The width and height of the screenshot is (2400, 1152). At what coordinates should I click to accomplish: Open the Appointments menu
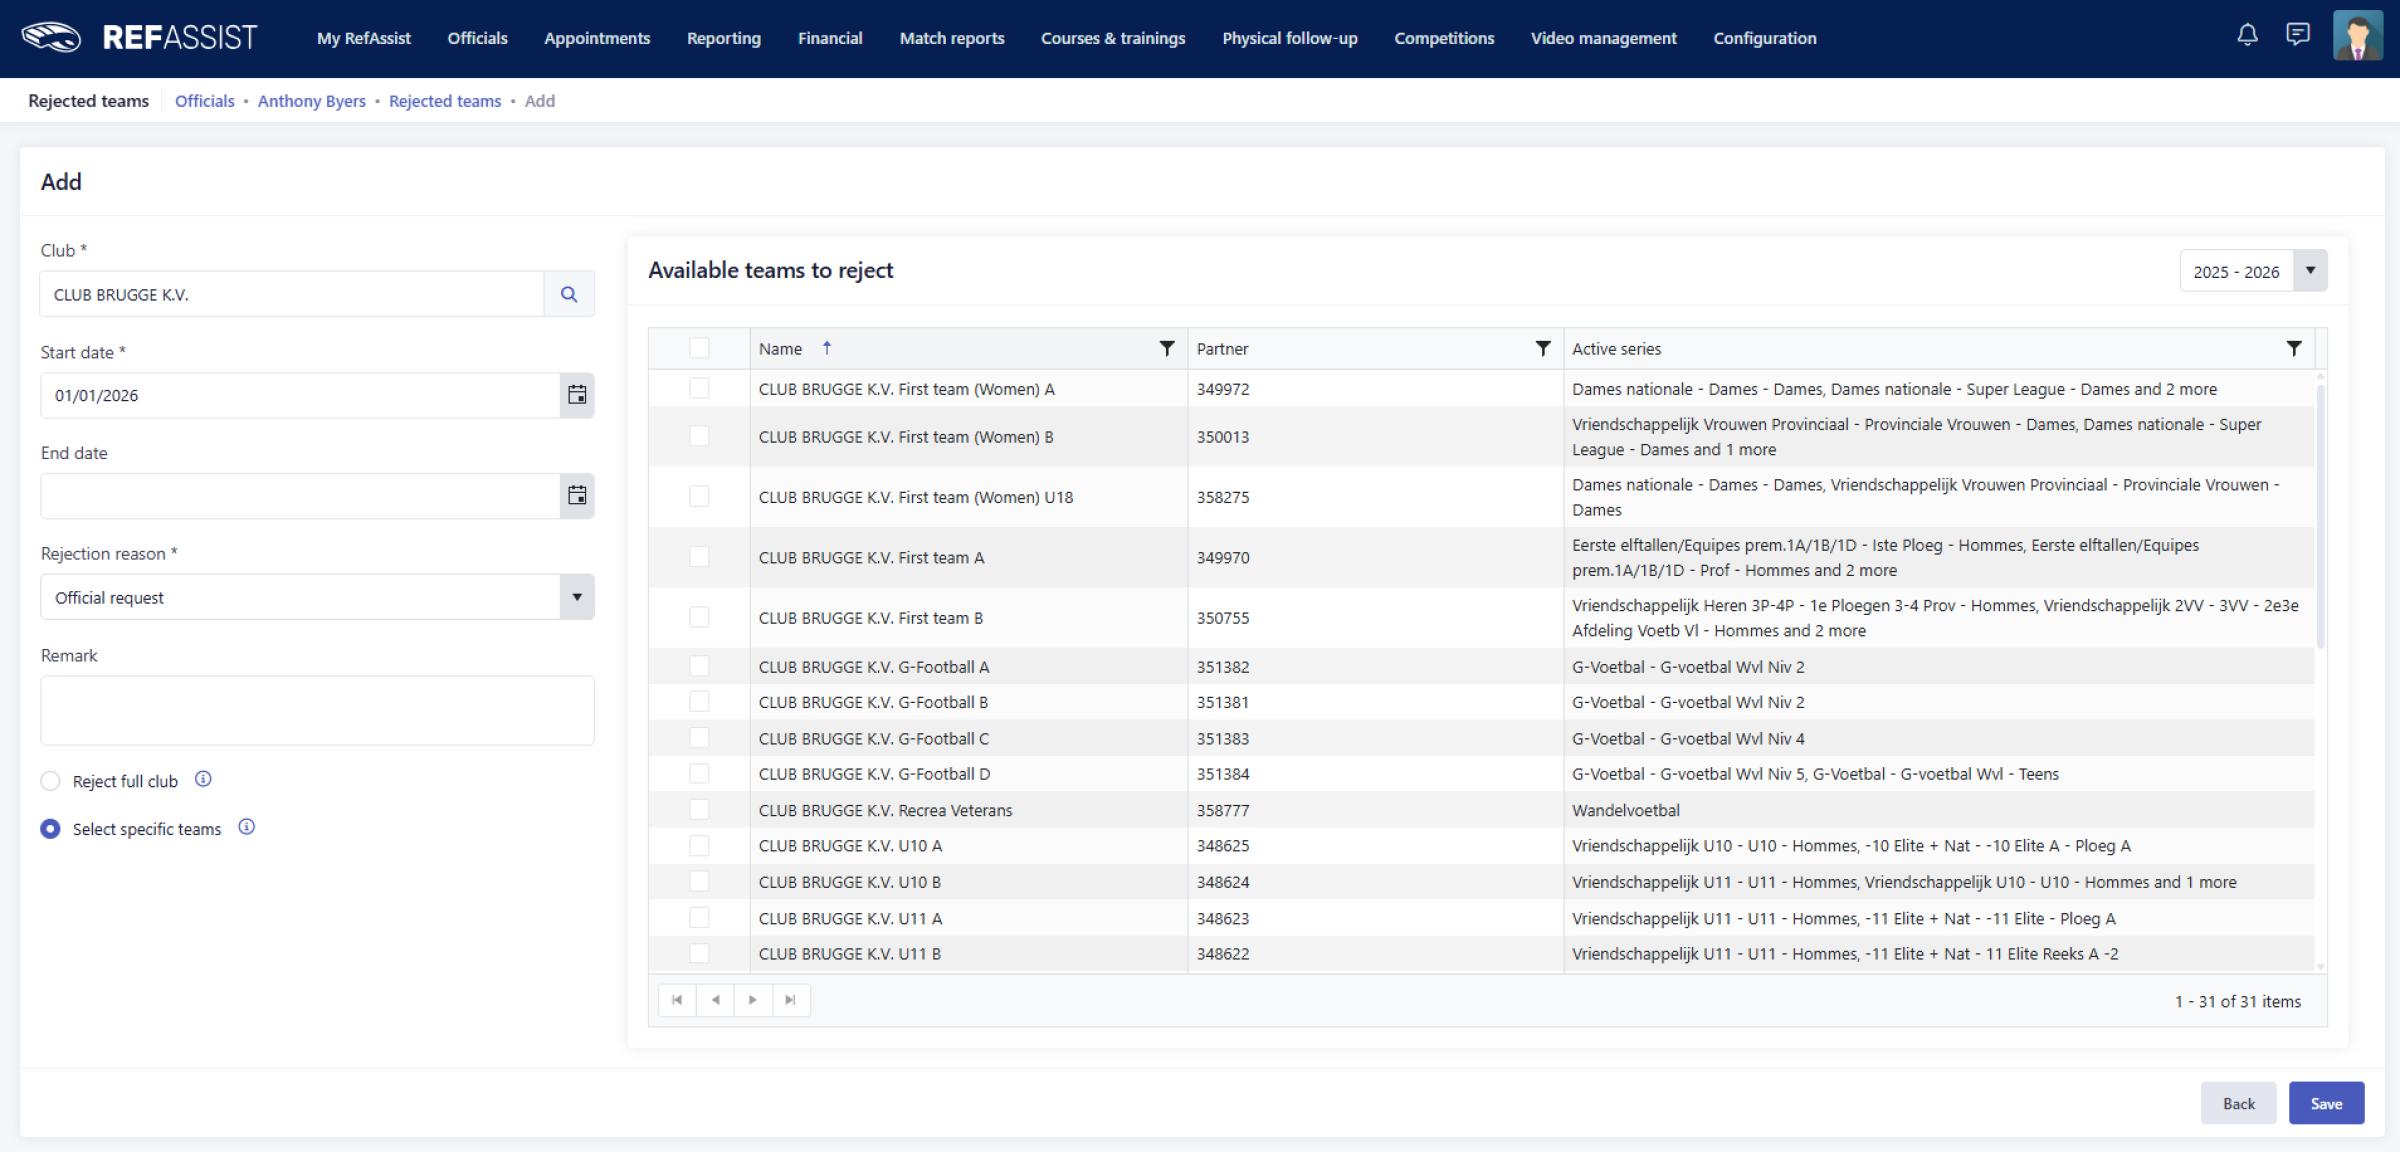click(596, 38)
